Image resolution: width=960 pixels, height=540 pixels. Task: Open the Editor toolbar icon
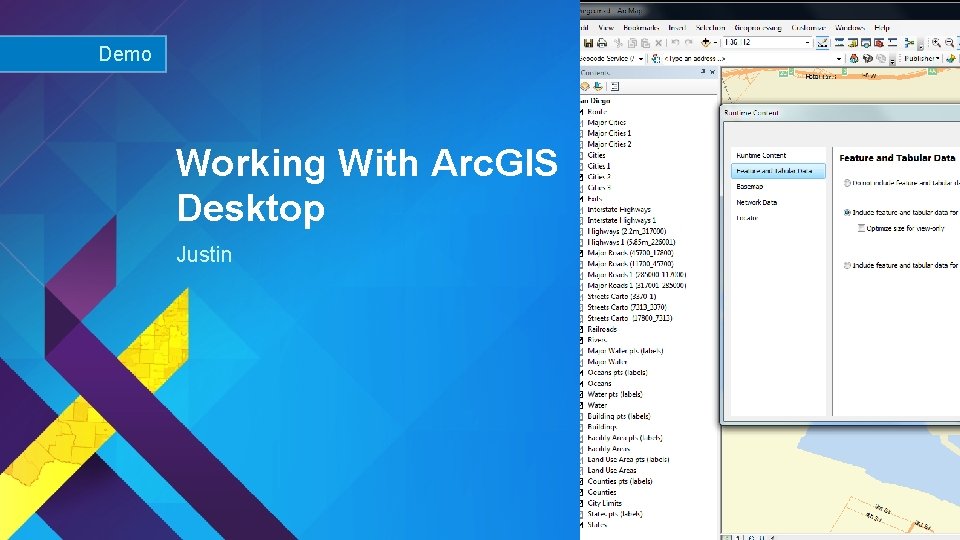click(x=822, y=43)
